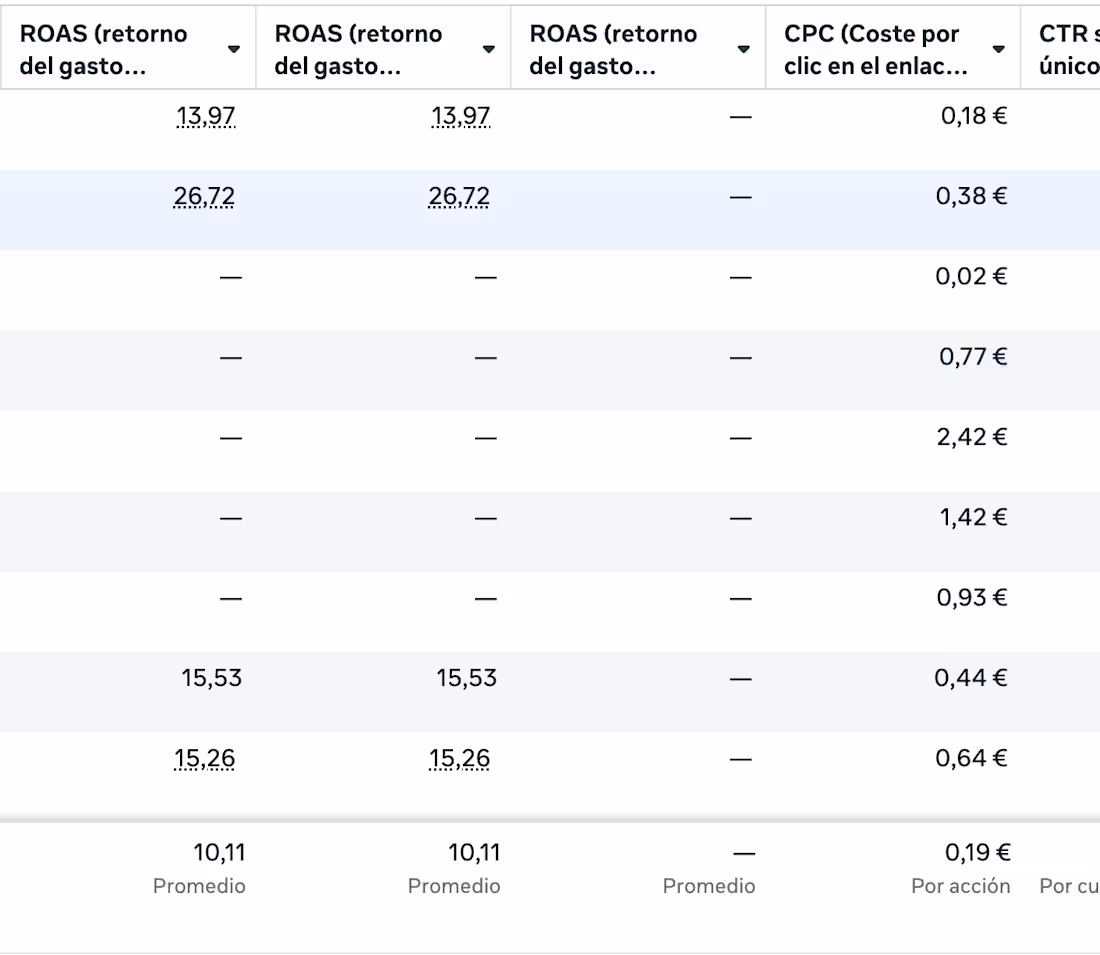
Task: Open the first ROAS column options dropdown
Action: pyautogui.click(x=233, y=47)
